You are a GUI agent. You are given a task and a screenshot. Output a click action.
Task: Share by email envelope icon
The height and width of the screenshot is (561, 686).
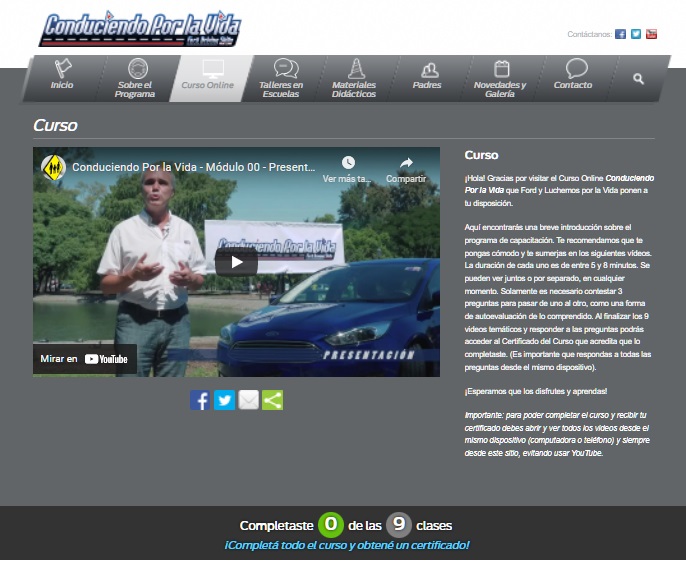(248, 400)
